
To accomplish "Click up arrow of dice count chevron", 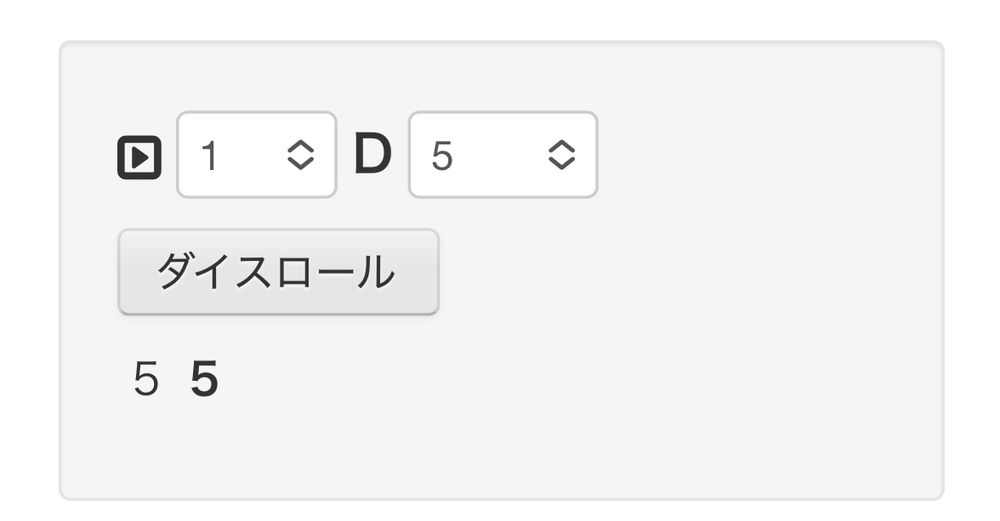I will pos(301,146).
